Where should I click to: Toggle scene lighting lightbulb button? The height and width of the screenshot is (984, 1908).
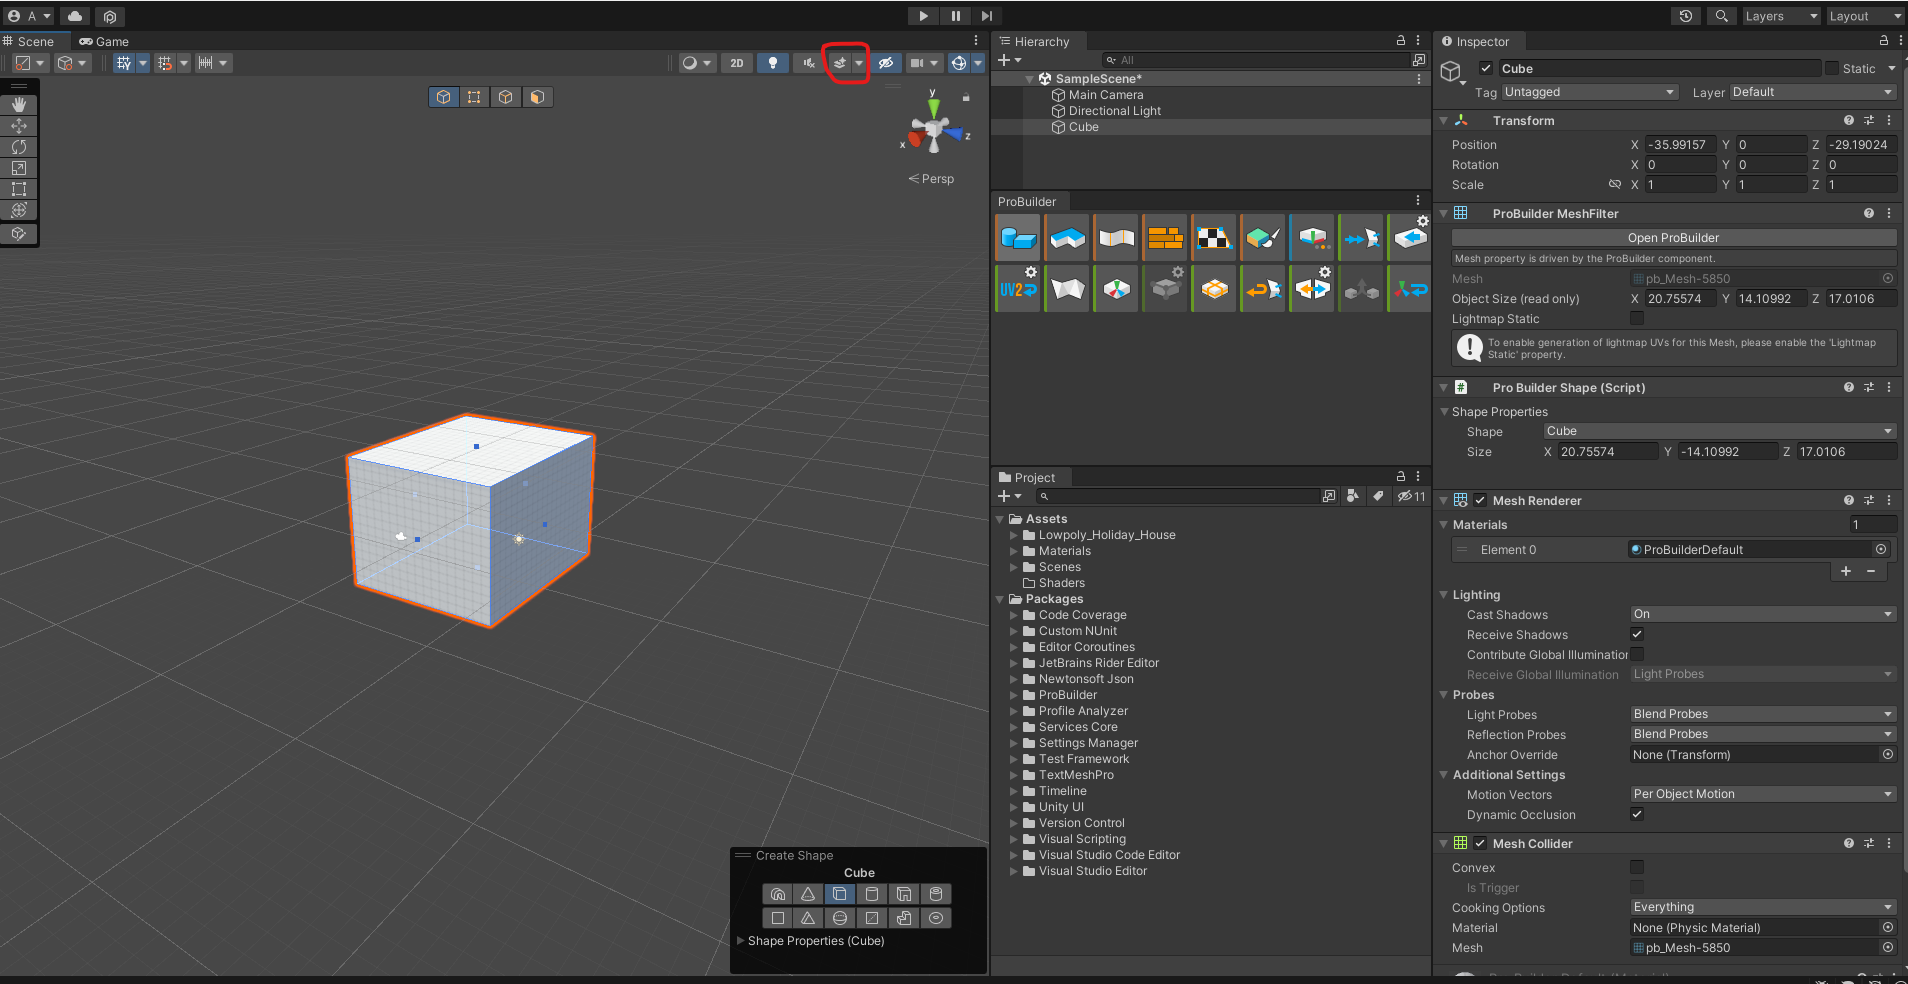(x=772, y=63)
